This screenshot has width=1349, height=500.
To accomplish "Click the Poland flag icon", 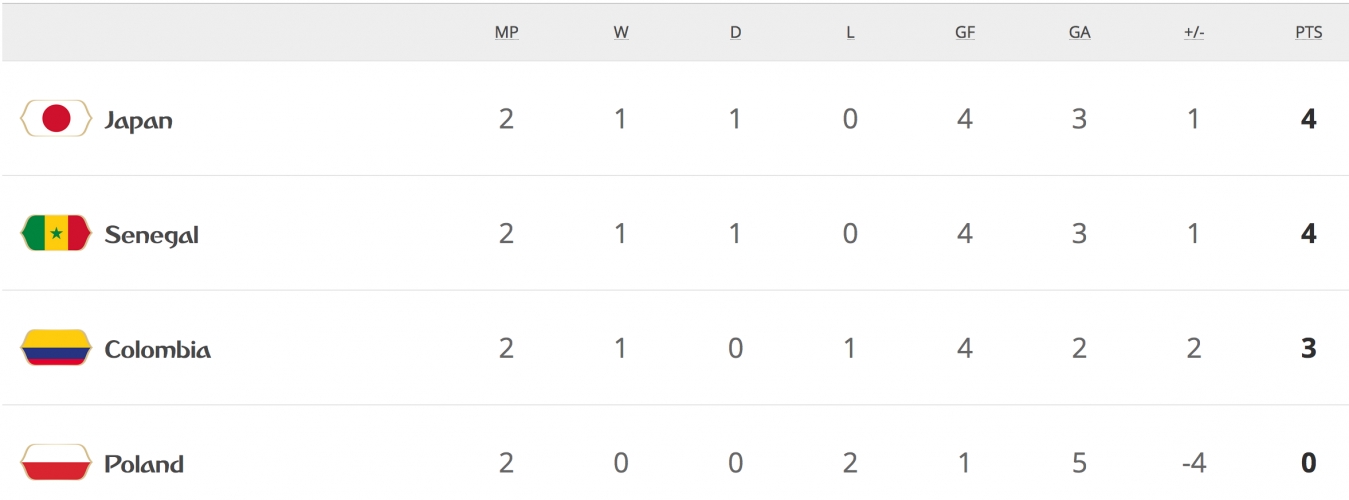I will (56, 463).
